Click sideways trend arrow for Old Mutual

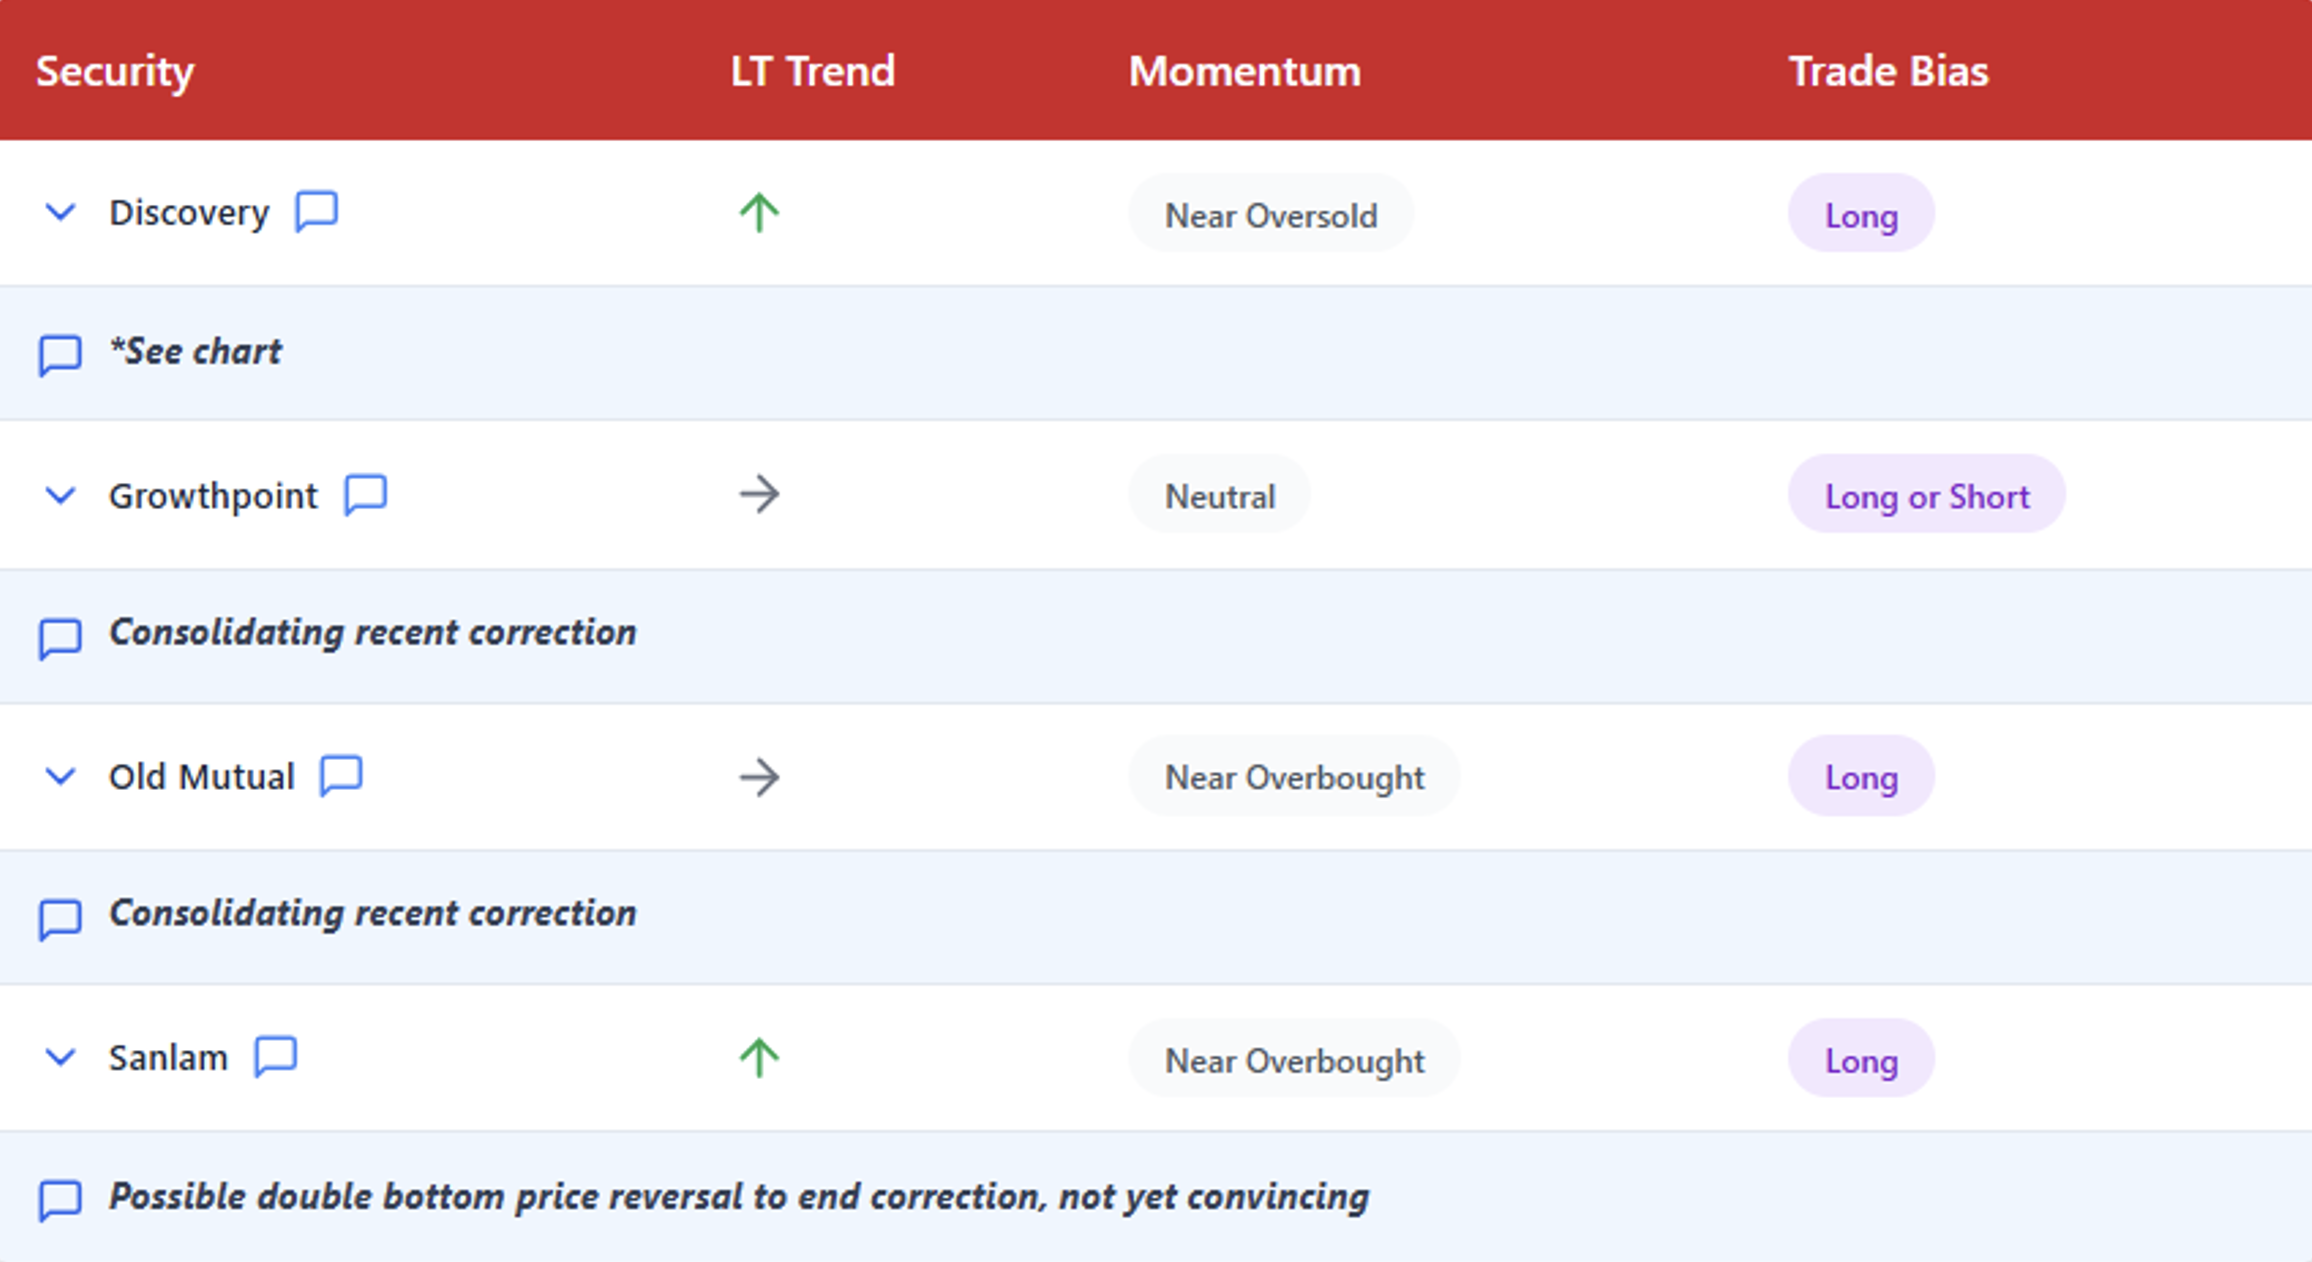tap(759, 777)
